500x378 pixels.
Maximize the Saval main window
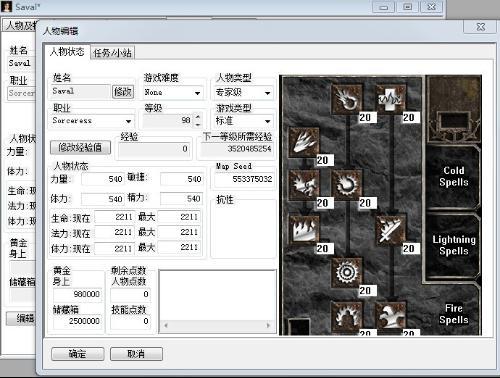407,7
